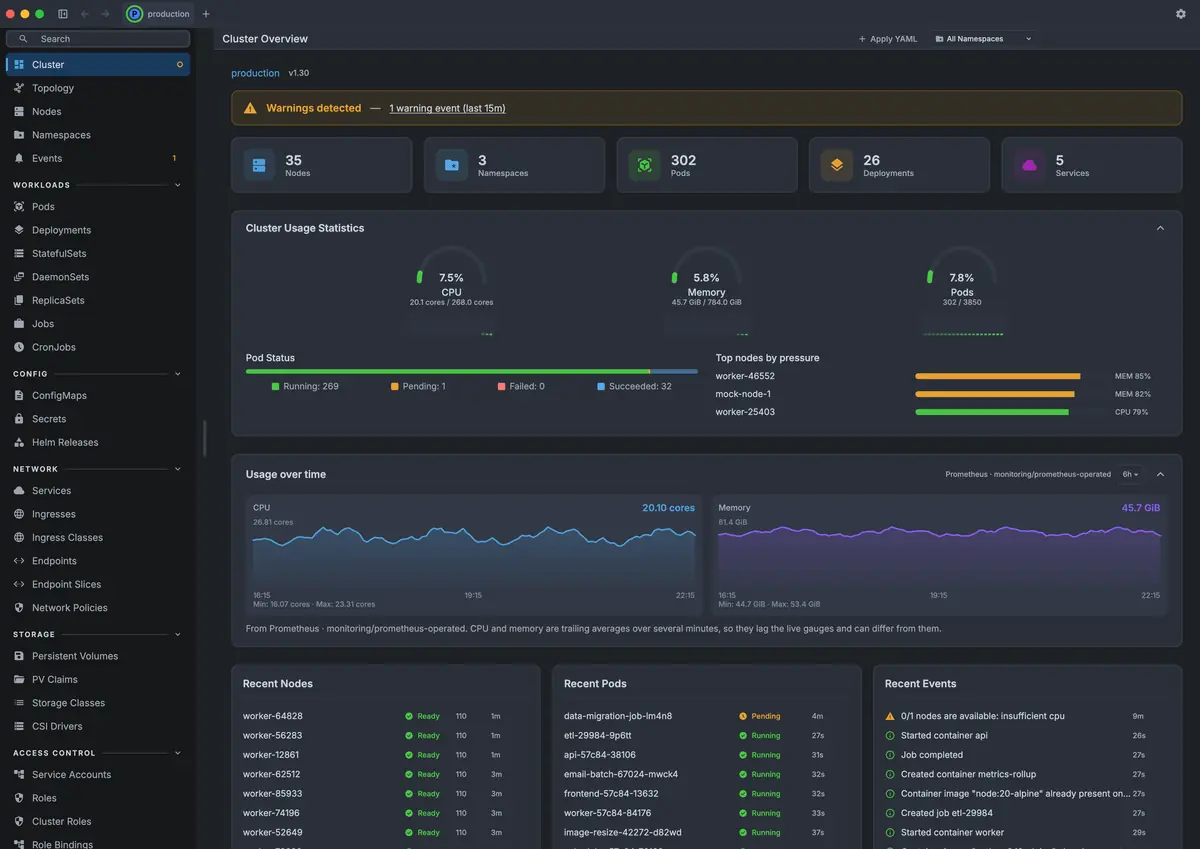The height and width of the screenshot is (849, 1200).
Task: Select the Network Policies shield icon
Action: (x=19, y=608)
